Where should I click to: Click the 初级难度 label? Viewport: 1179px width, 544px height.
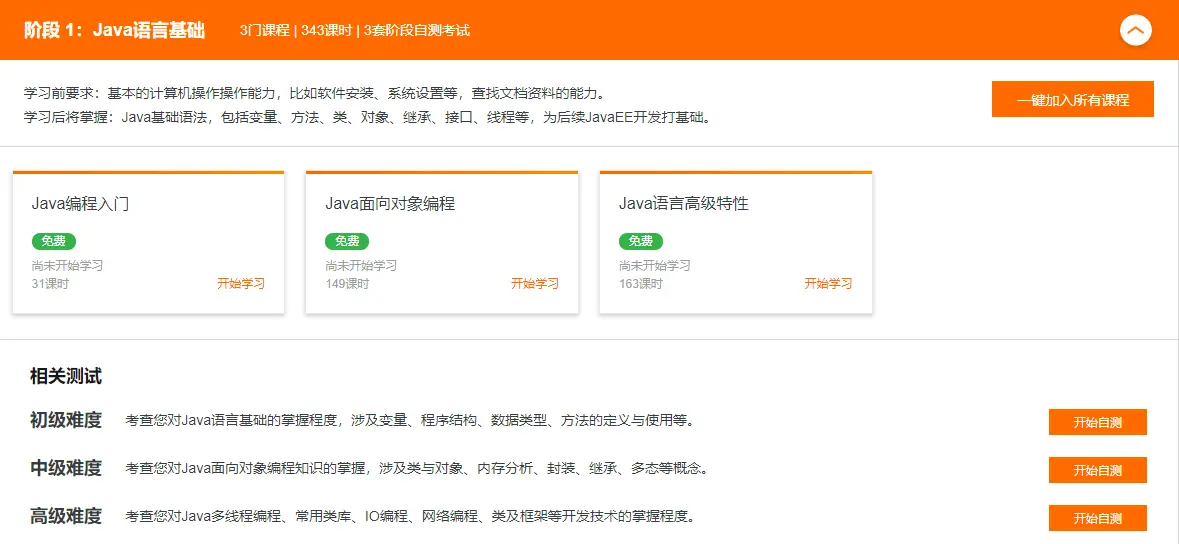point(66,420)
